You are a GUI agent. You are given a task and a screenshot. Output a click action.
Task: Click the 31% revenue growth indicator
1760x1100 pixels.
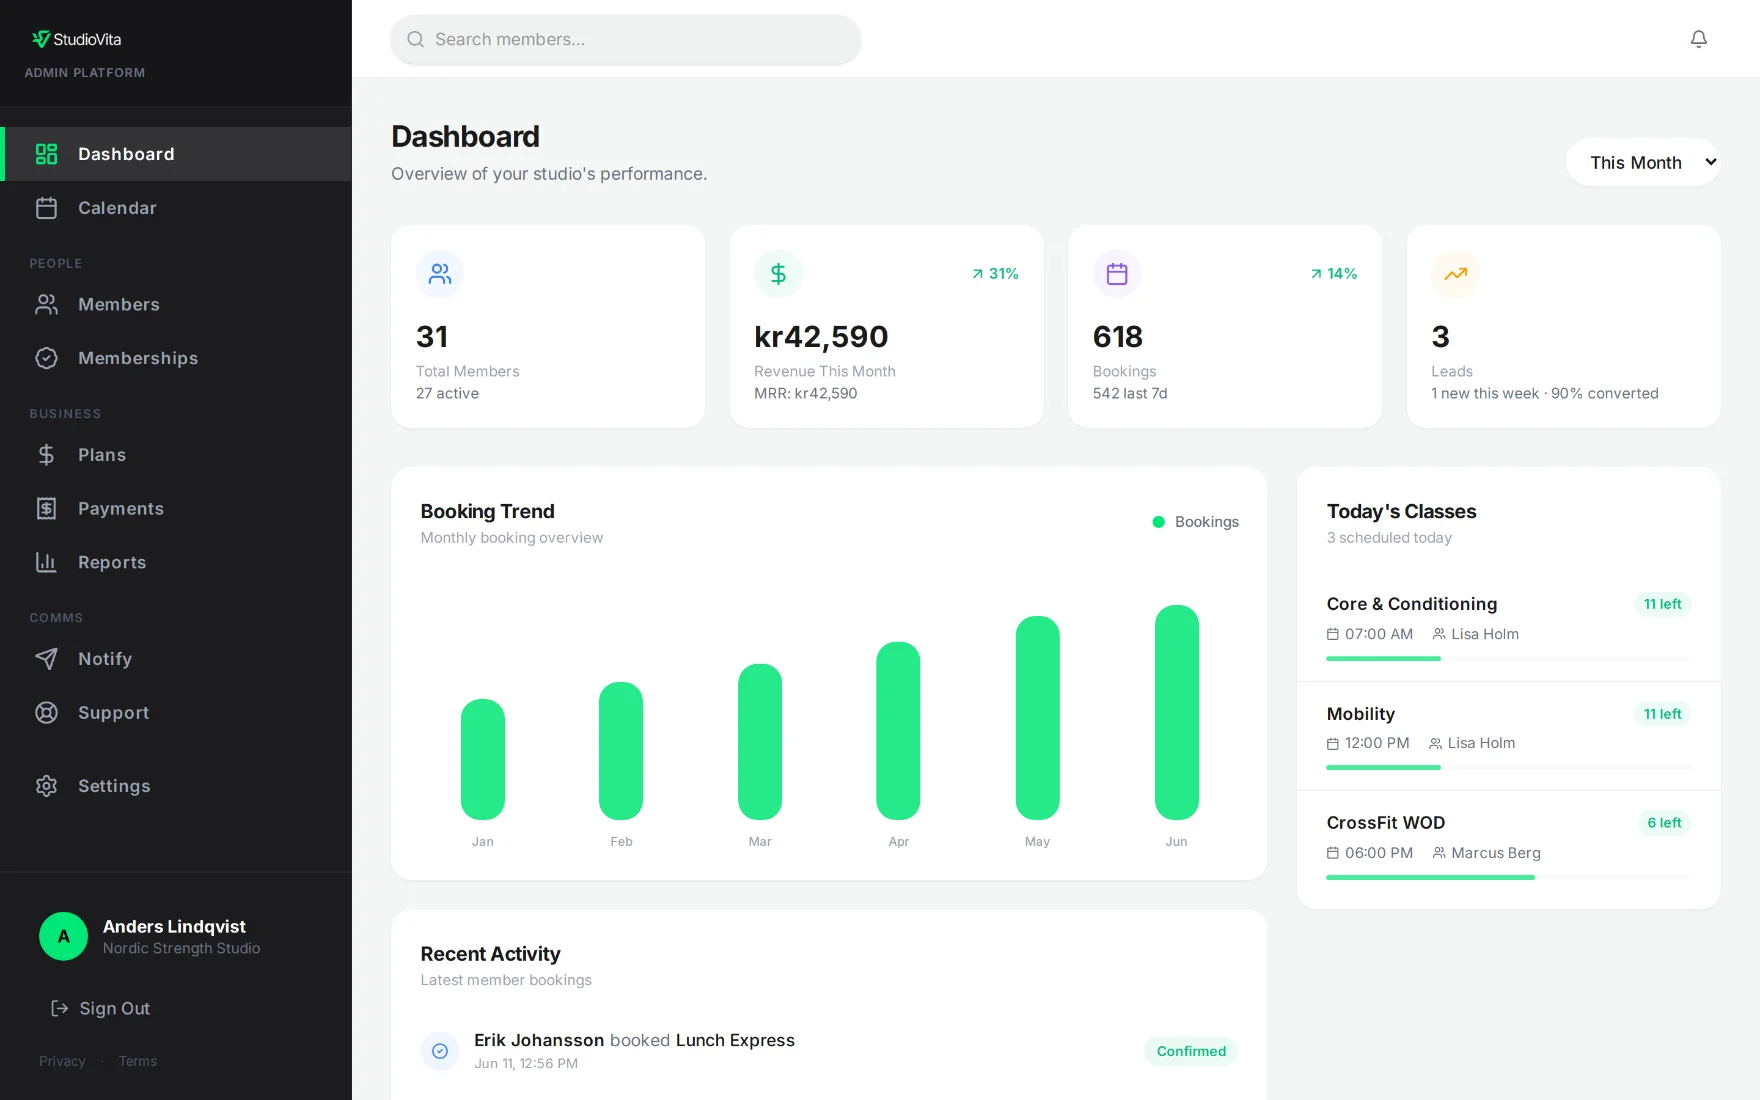pyautogui.click(x=995, y=274)
